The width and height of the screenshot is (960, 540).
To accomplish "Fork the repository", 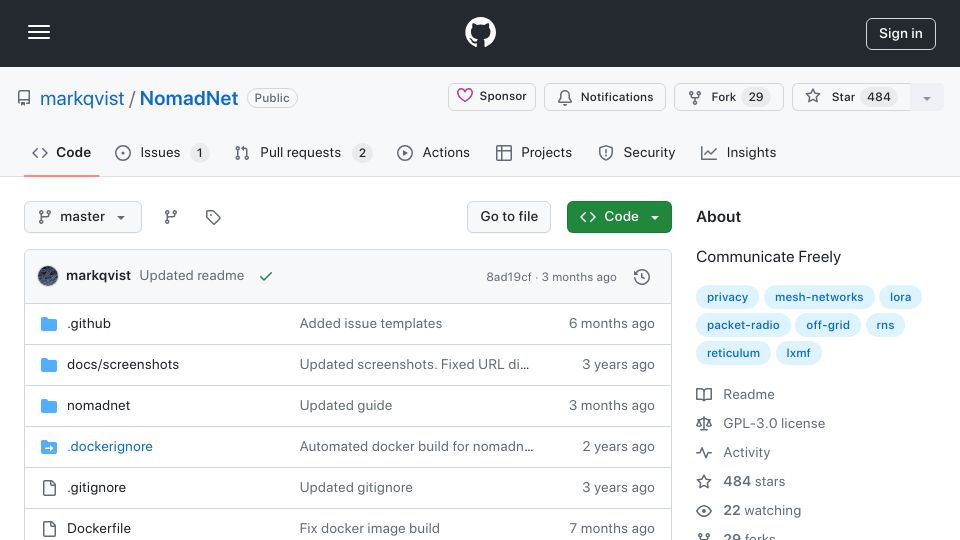I will click(x=729, y=97).
